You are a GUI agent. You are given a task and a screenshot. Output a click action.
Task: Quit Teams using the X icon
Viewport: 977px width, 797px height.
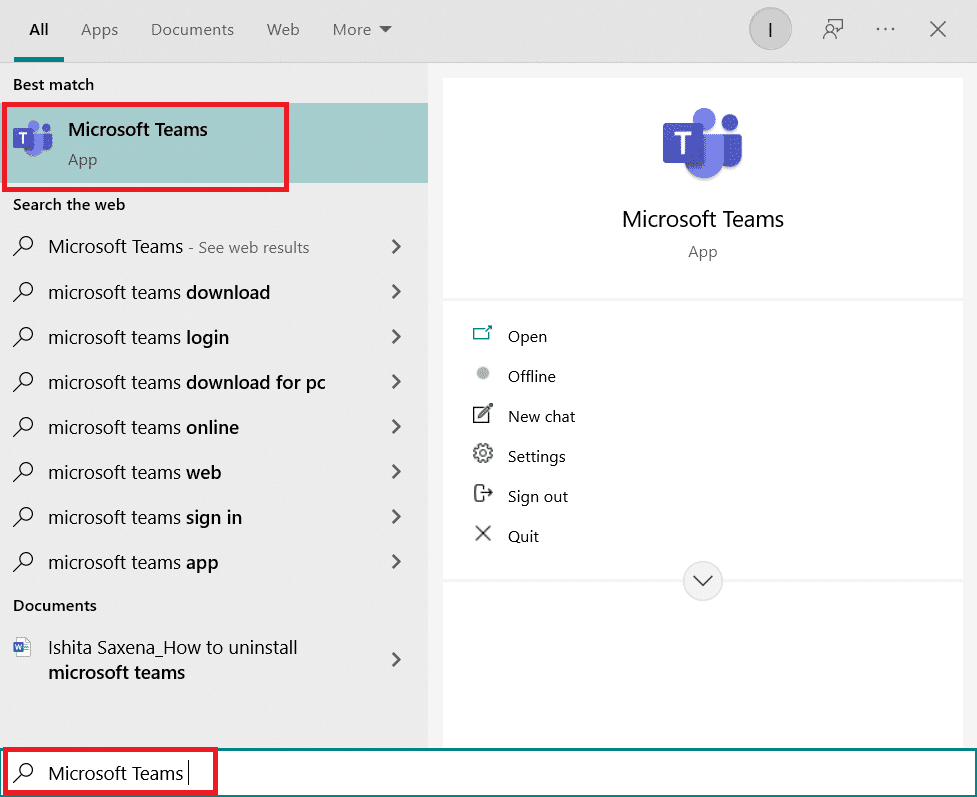pyautogui.click(x=484, y=535)
